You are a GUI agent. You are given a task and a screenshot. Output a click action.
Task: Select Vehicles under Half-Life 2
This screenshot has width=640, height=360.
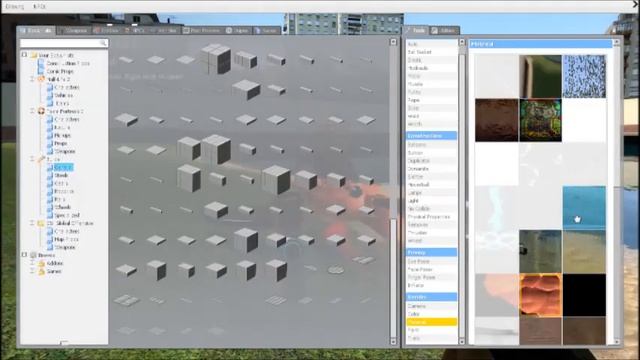coord(64,95)
